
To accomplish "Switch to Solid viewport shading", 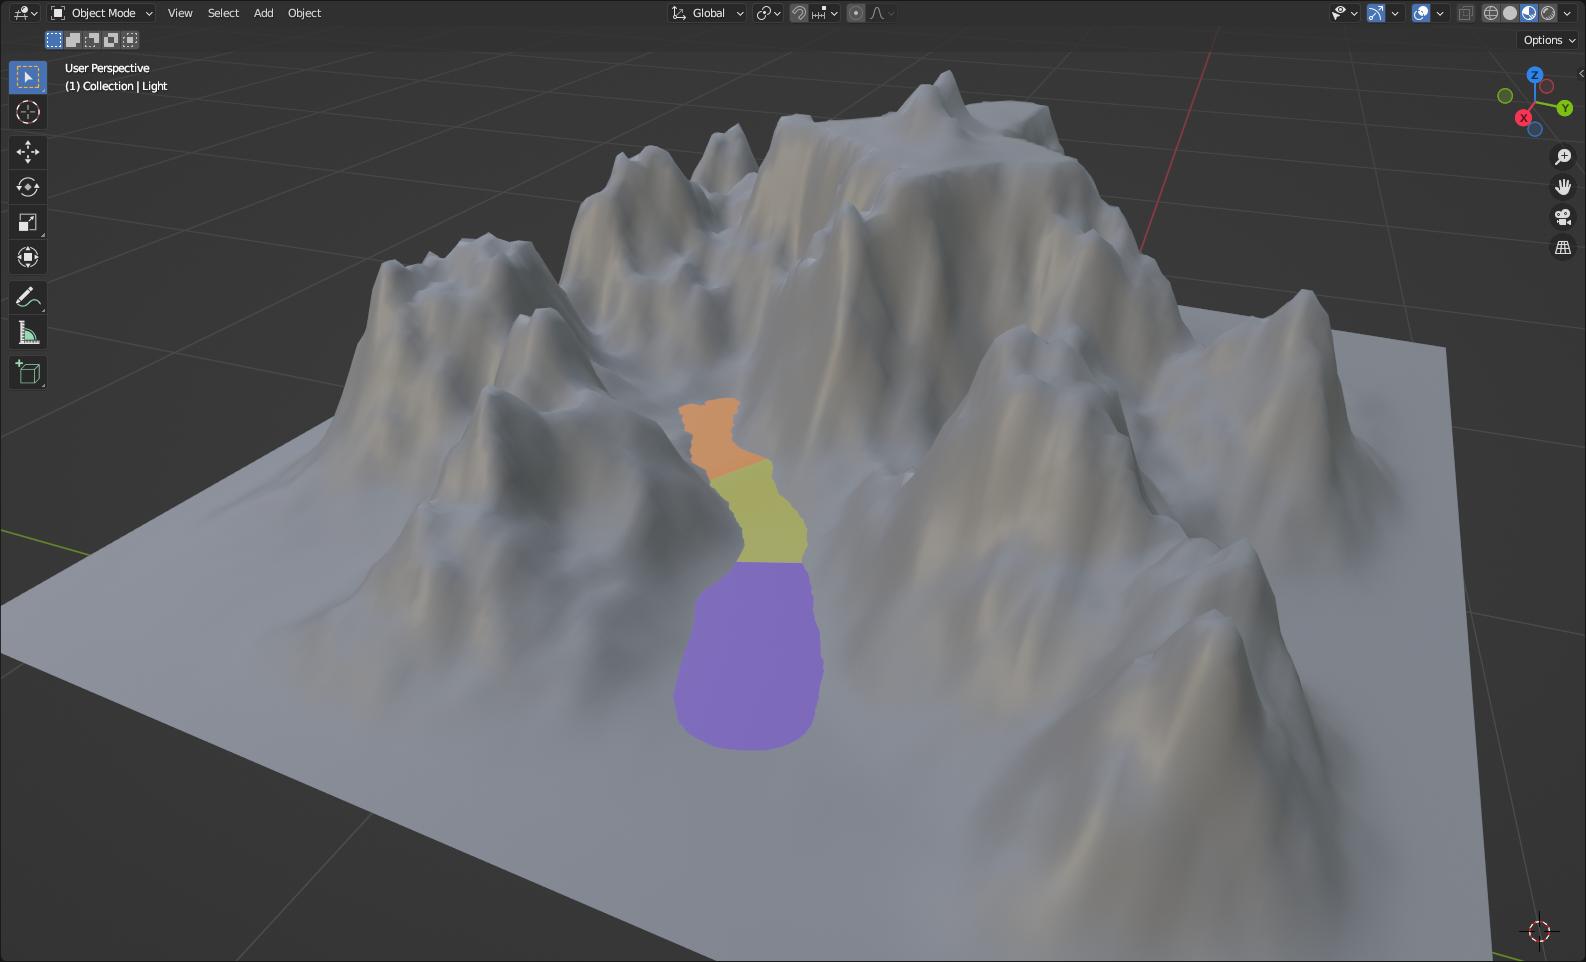I will pos(1510,13).
